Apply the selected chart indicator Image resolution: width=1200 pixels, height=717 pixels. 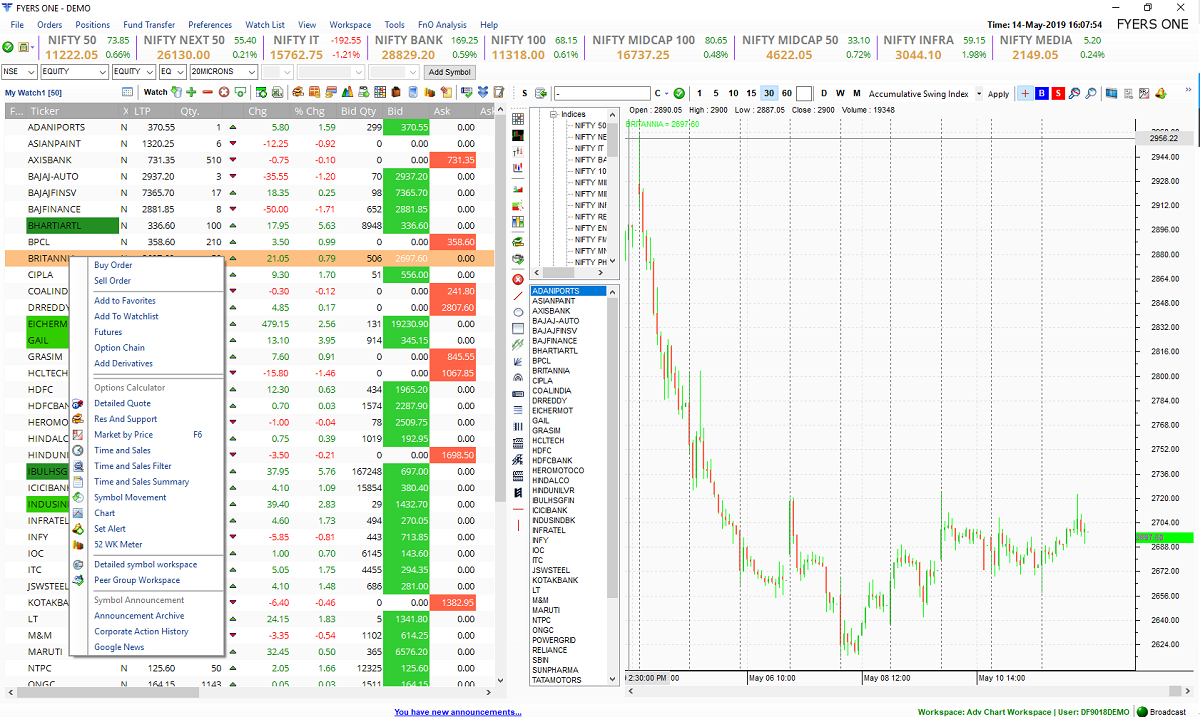[x=998, y=93]
